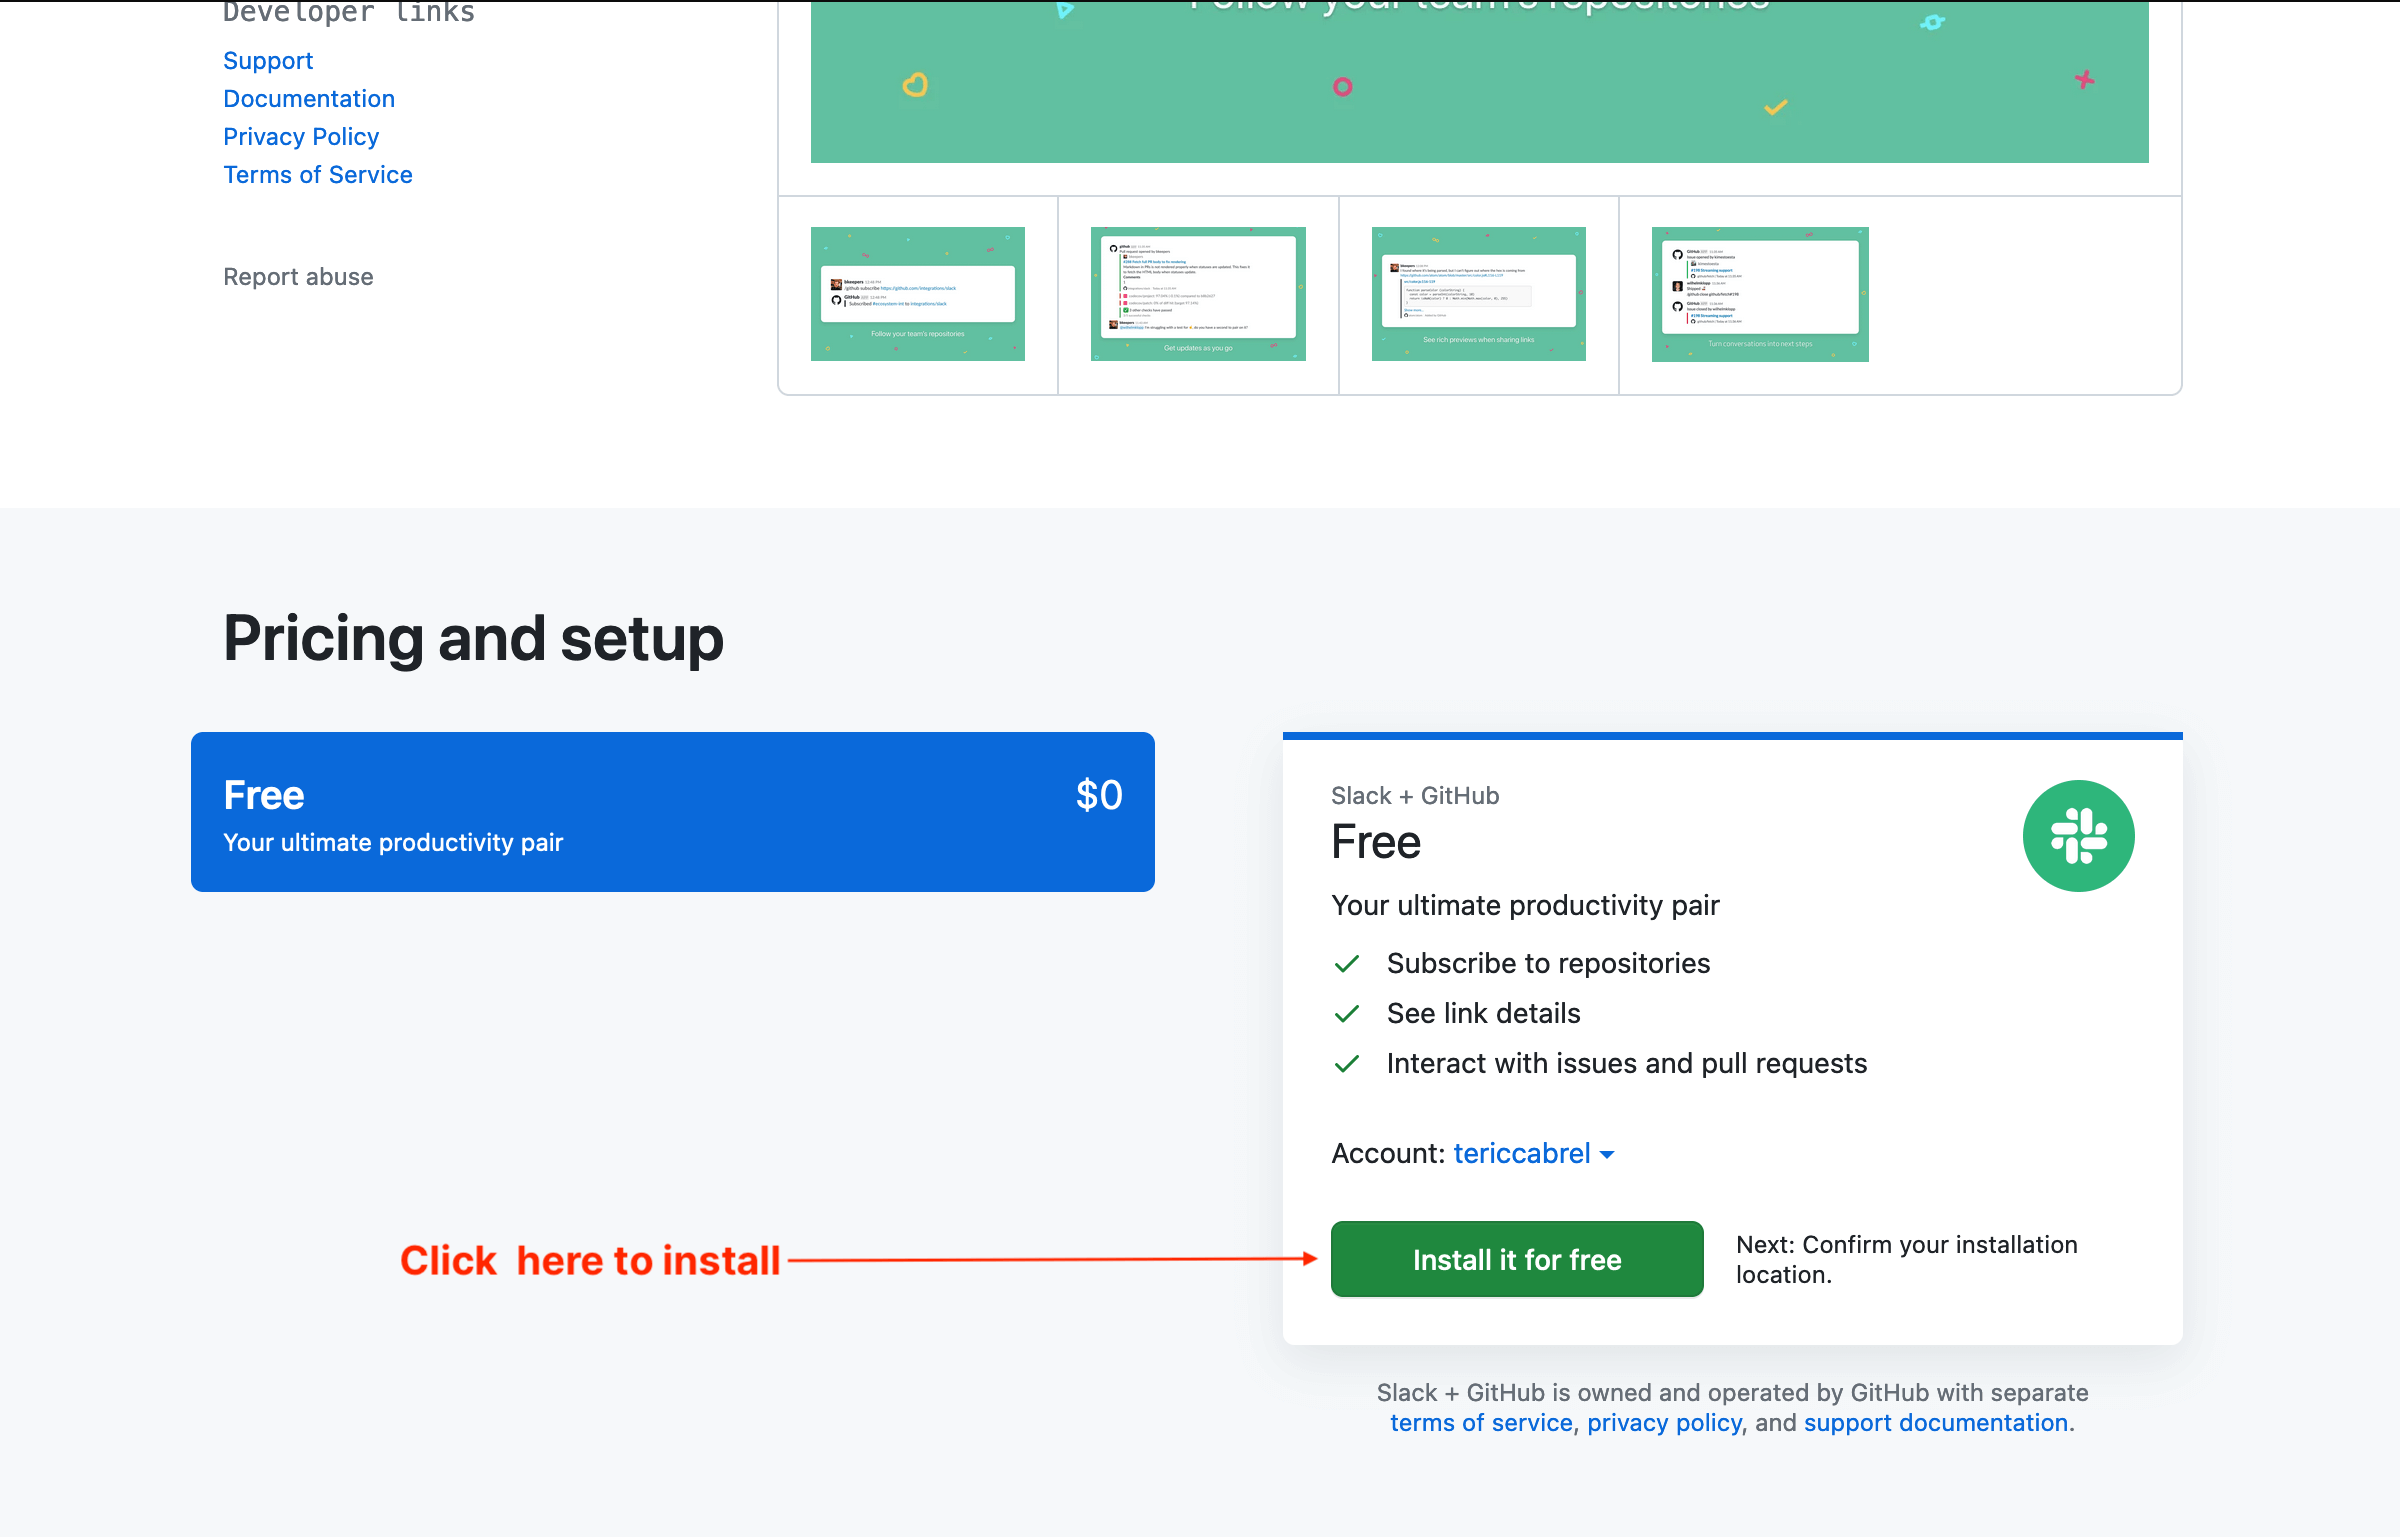Open the Privacy Policy link
The image size is (2400, 1538).
pyautogui.click(x=301, y=136)
